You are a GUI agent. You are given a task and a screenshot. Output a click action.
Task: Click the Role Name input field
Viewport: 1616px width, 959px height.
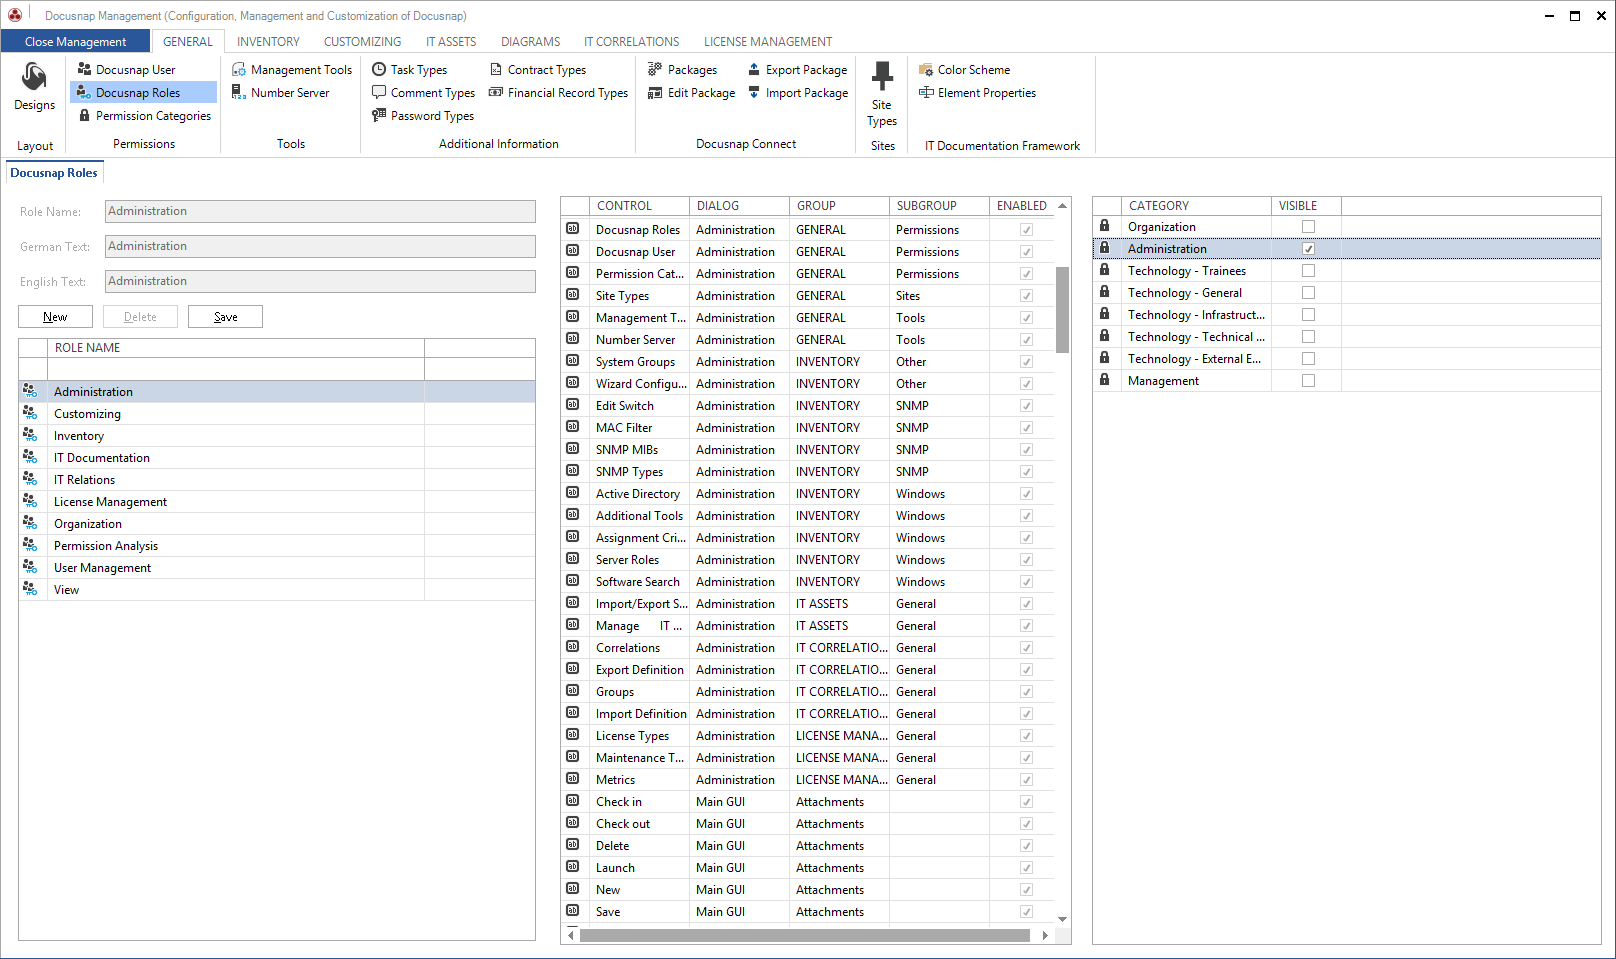(320, 211)
